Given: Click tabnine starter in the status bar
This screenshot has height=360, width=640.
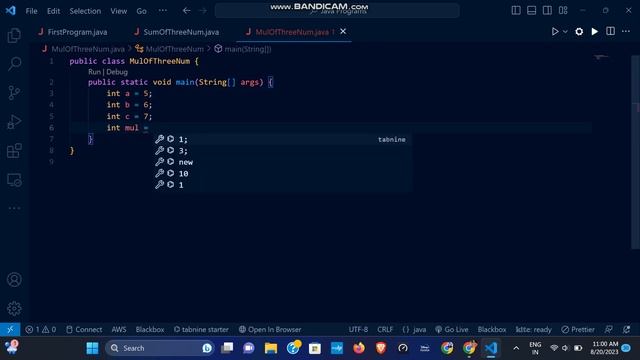Looking at the screenshot, I should (x=201, y=329).
